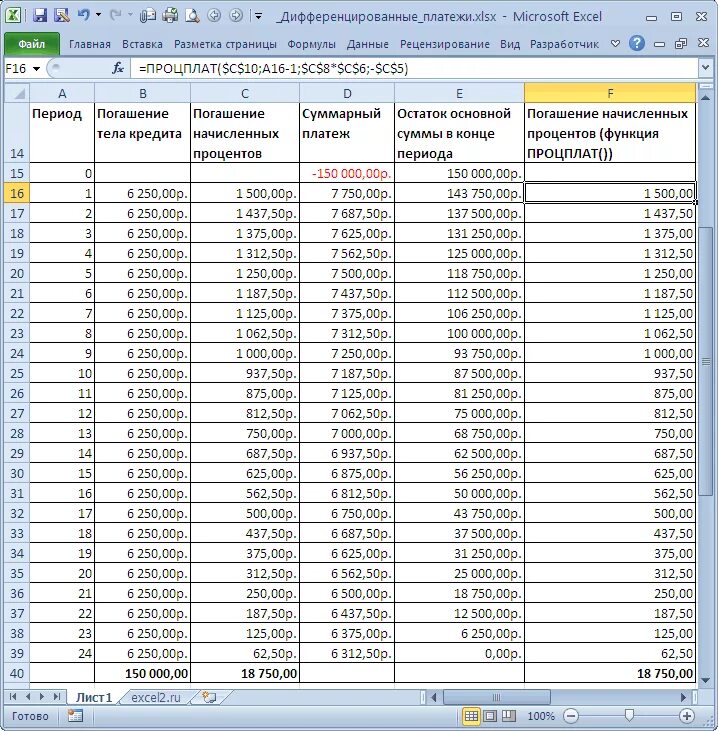
Task: Click the Insert Worksheet tab icon
Action: [209, 697]
